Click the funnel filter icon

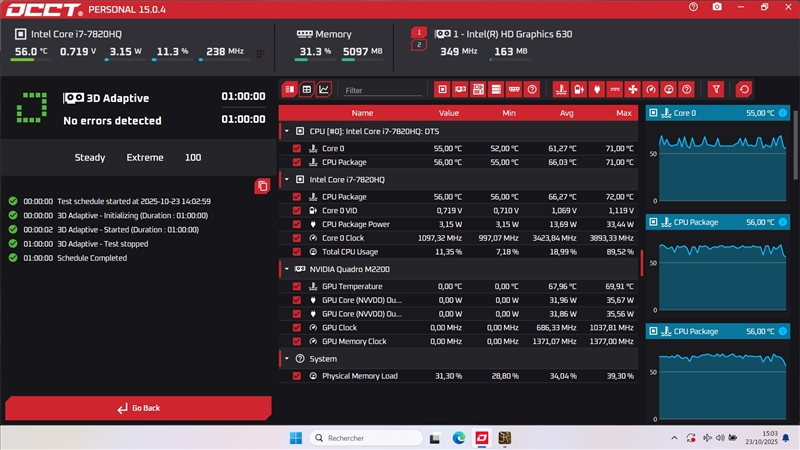pos(716,90)
